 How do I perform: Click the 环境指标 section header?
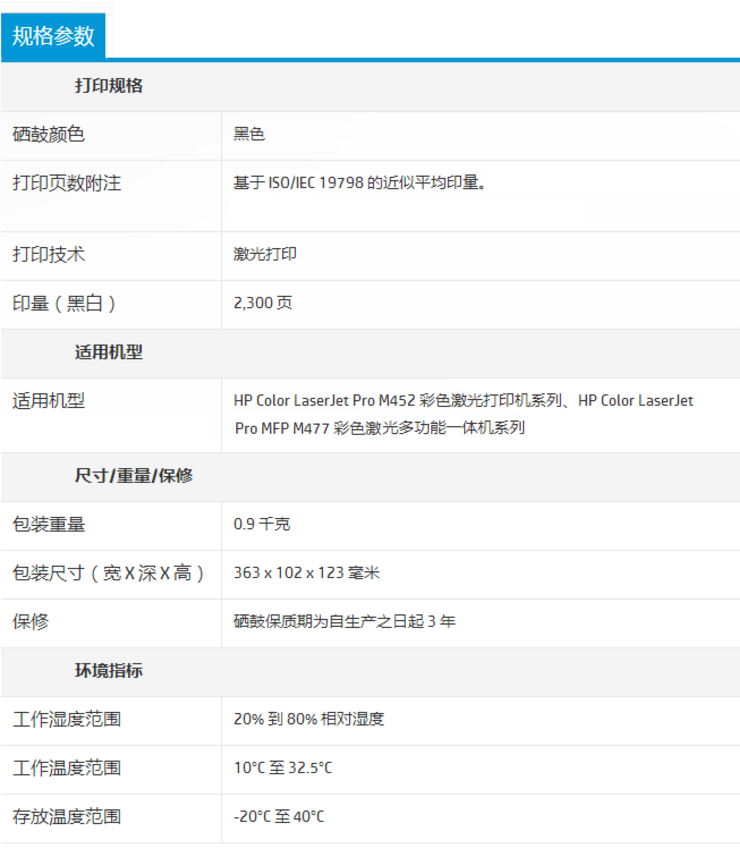coord(109,671)
